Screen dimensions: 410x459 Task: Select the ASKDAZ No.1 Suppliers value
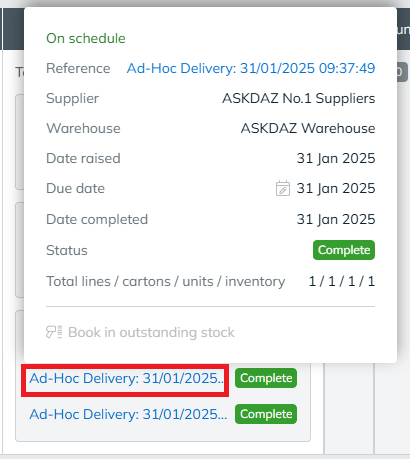299,98
